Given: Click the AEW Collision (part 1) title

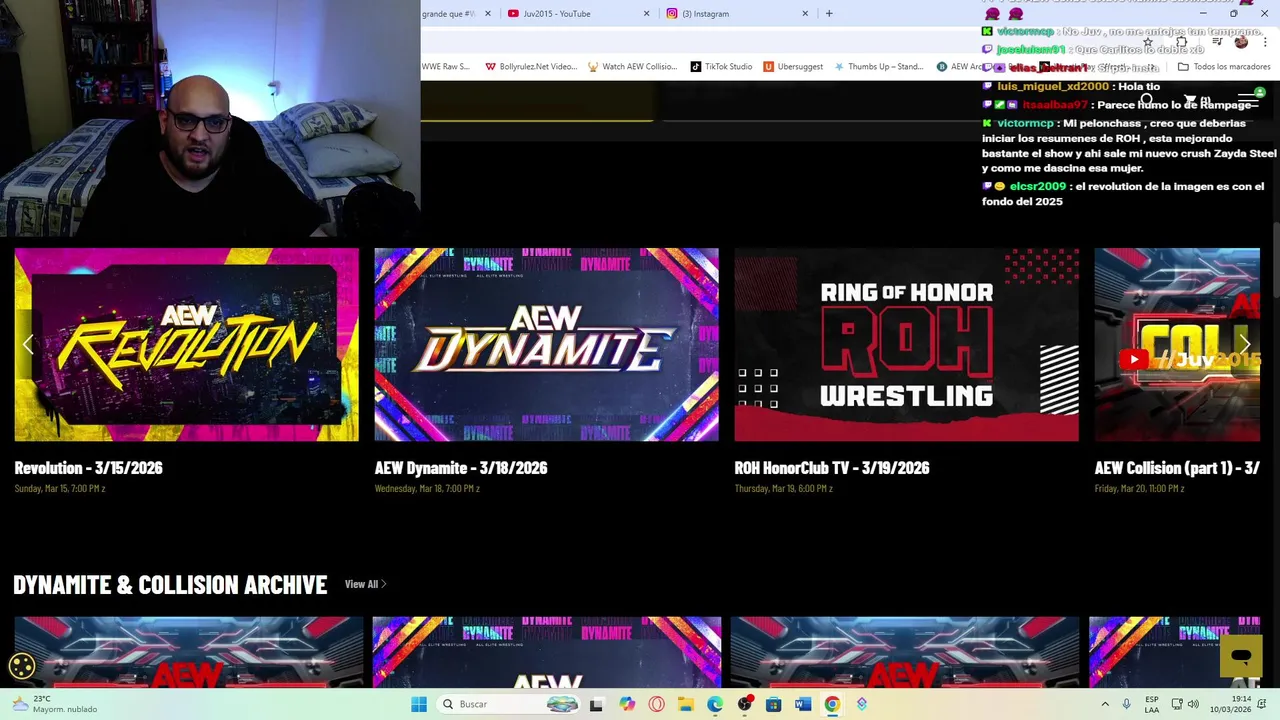Looking at the screenshot, I should click(1176, 468).
